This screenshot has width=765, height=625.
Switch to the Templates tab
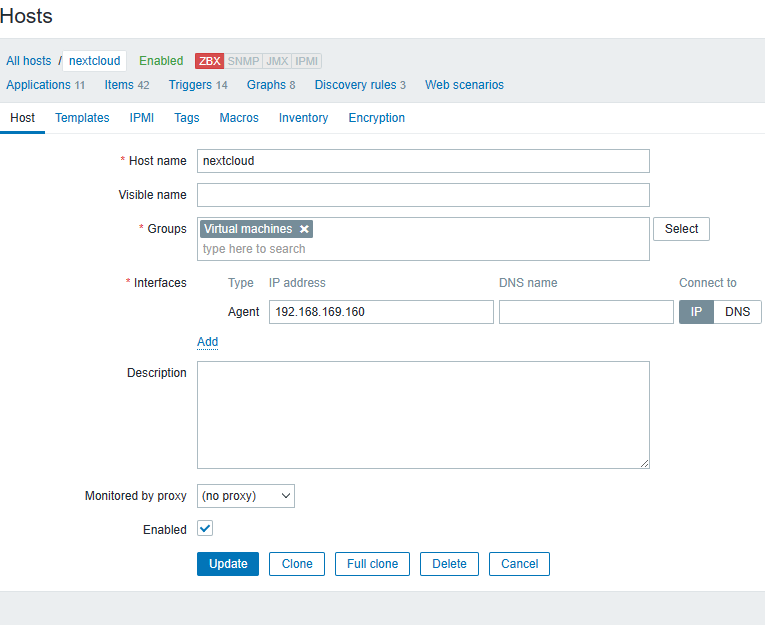pos(82,118)
